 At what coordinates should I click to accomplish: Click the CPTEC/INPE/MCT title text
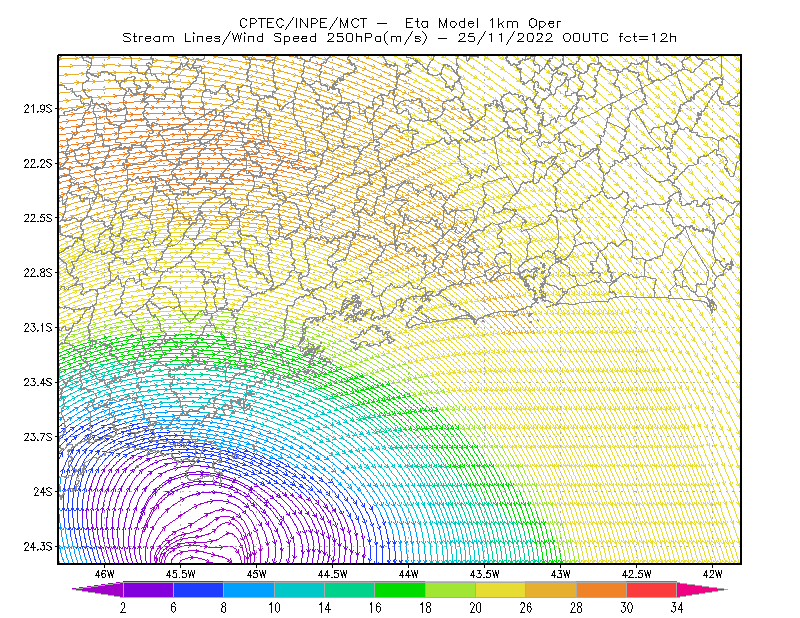point(303,23)
